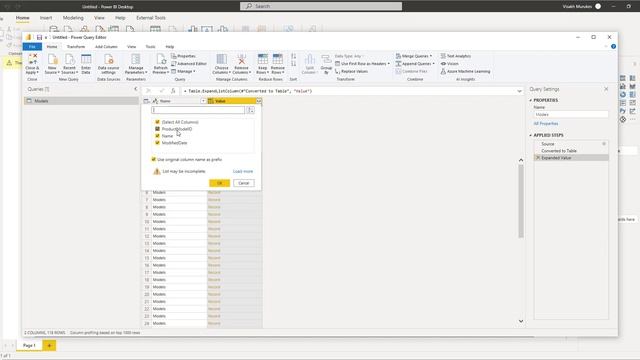Open the Merge Queries dropdown
The width and height of the screenshot is (640, 360).
(414, 56)
